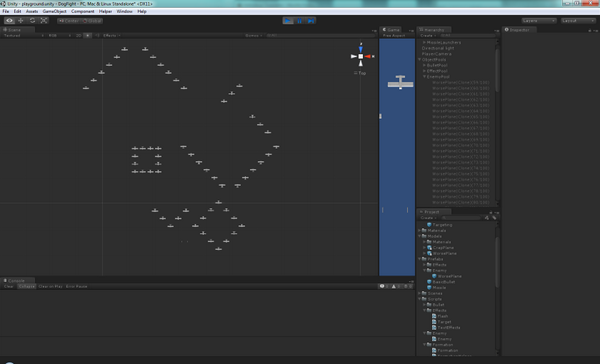Viewport: 600px width, 364px height.
Task: Open the GameObject menu
Action: tap(54, 11)
